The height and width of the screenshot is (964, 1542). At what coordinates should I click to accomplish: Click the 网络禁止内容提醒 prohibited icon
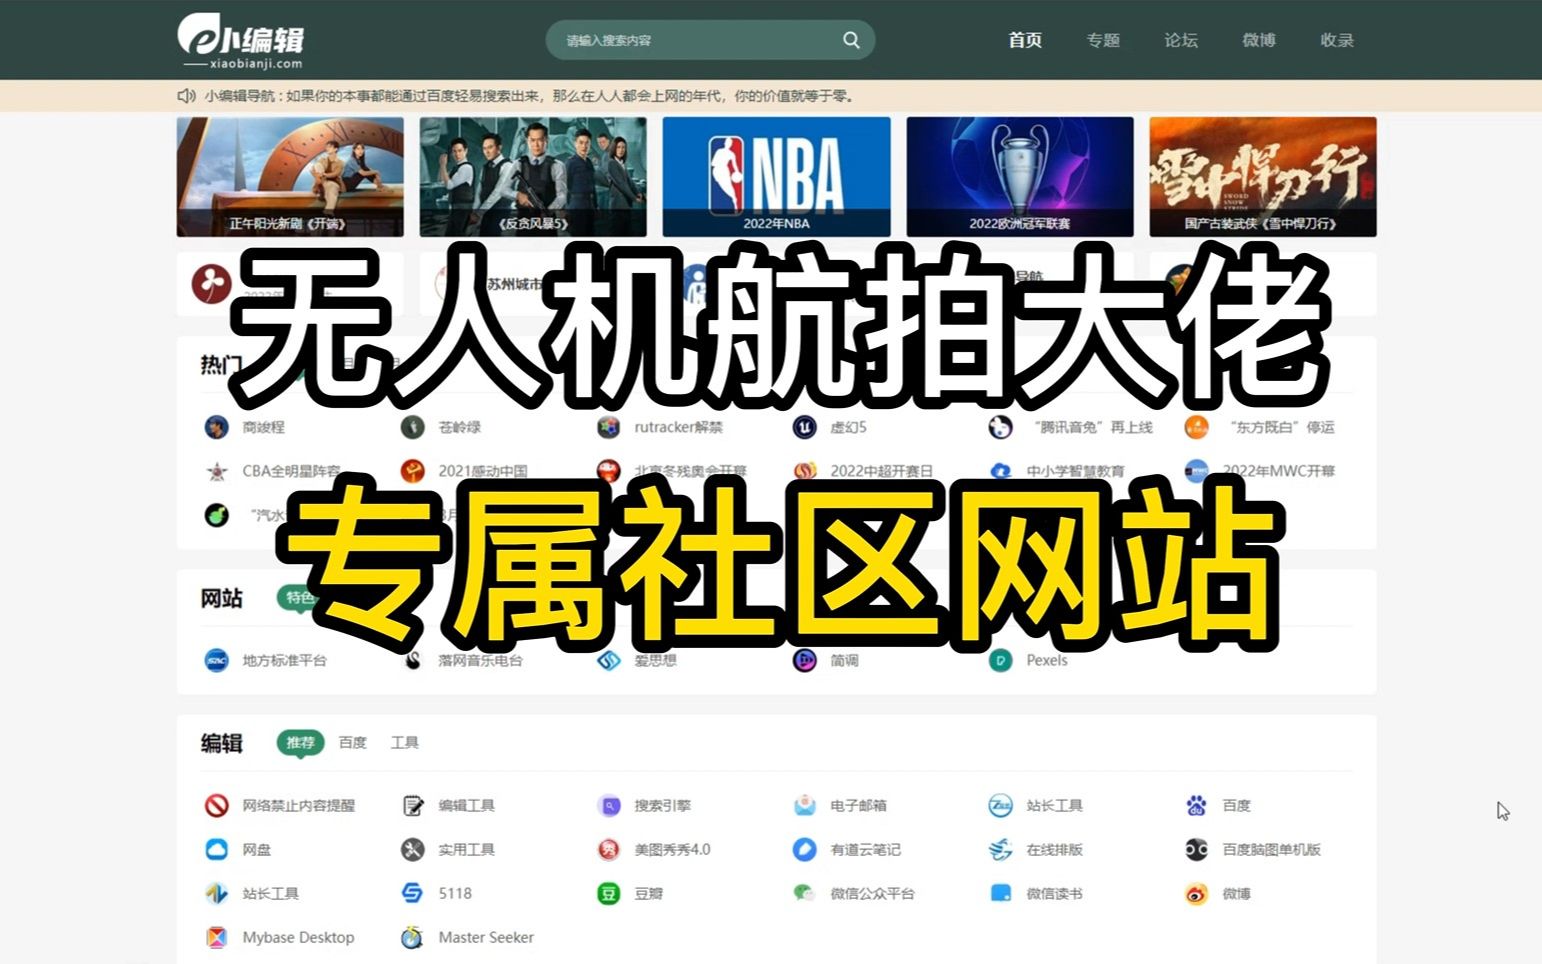(216, 805)
